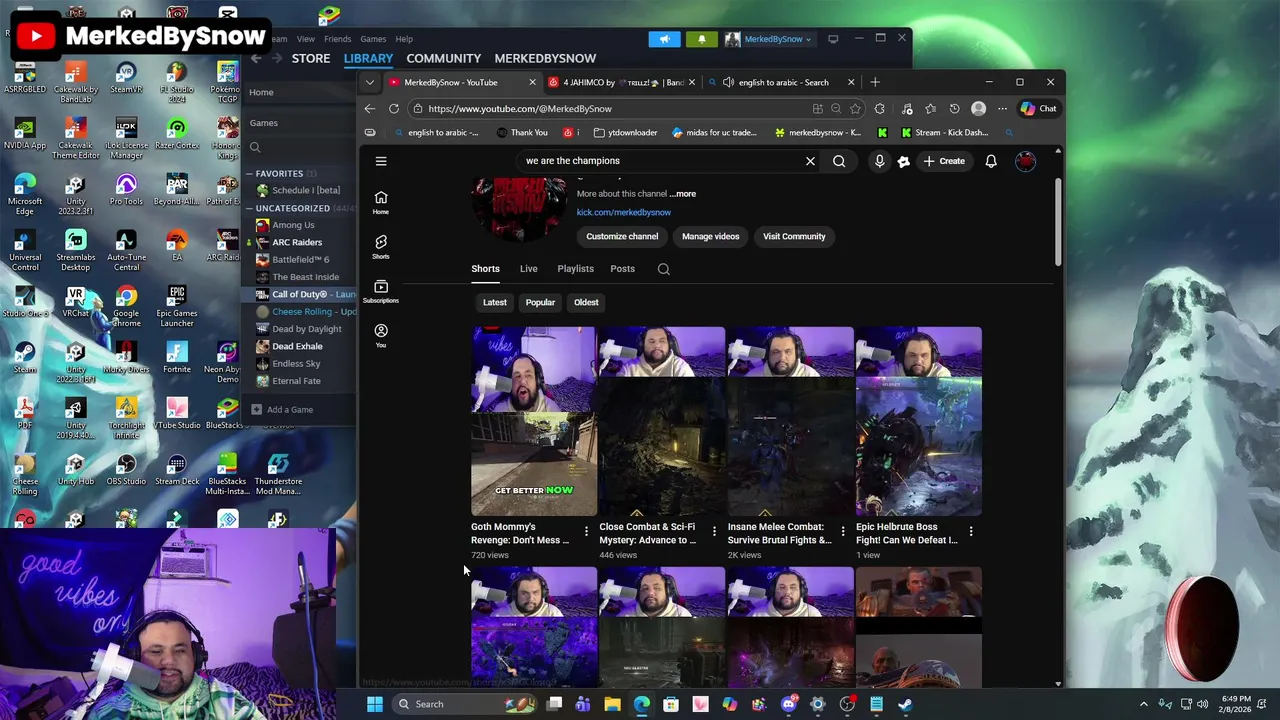Favorite this page with the star icon
1280x720 pixels.
coord(855,109)
